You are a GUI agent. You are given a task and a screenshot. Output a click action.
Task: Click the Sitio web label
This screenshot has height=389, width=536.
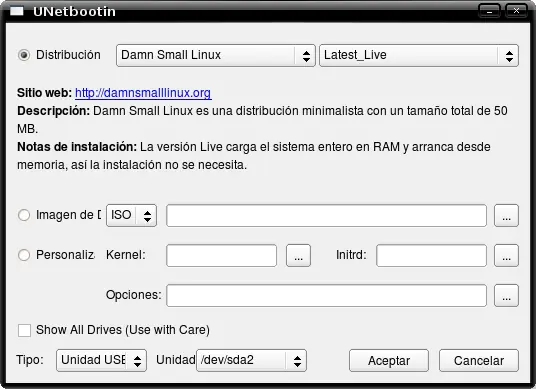click(44, 93)
